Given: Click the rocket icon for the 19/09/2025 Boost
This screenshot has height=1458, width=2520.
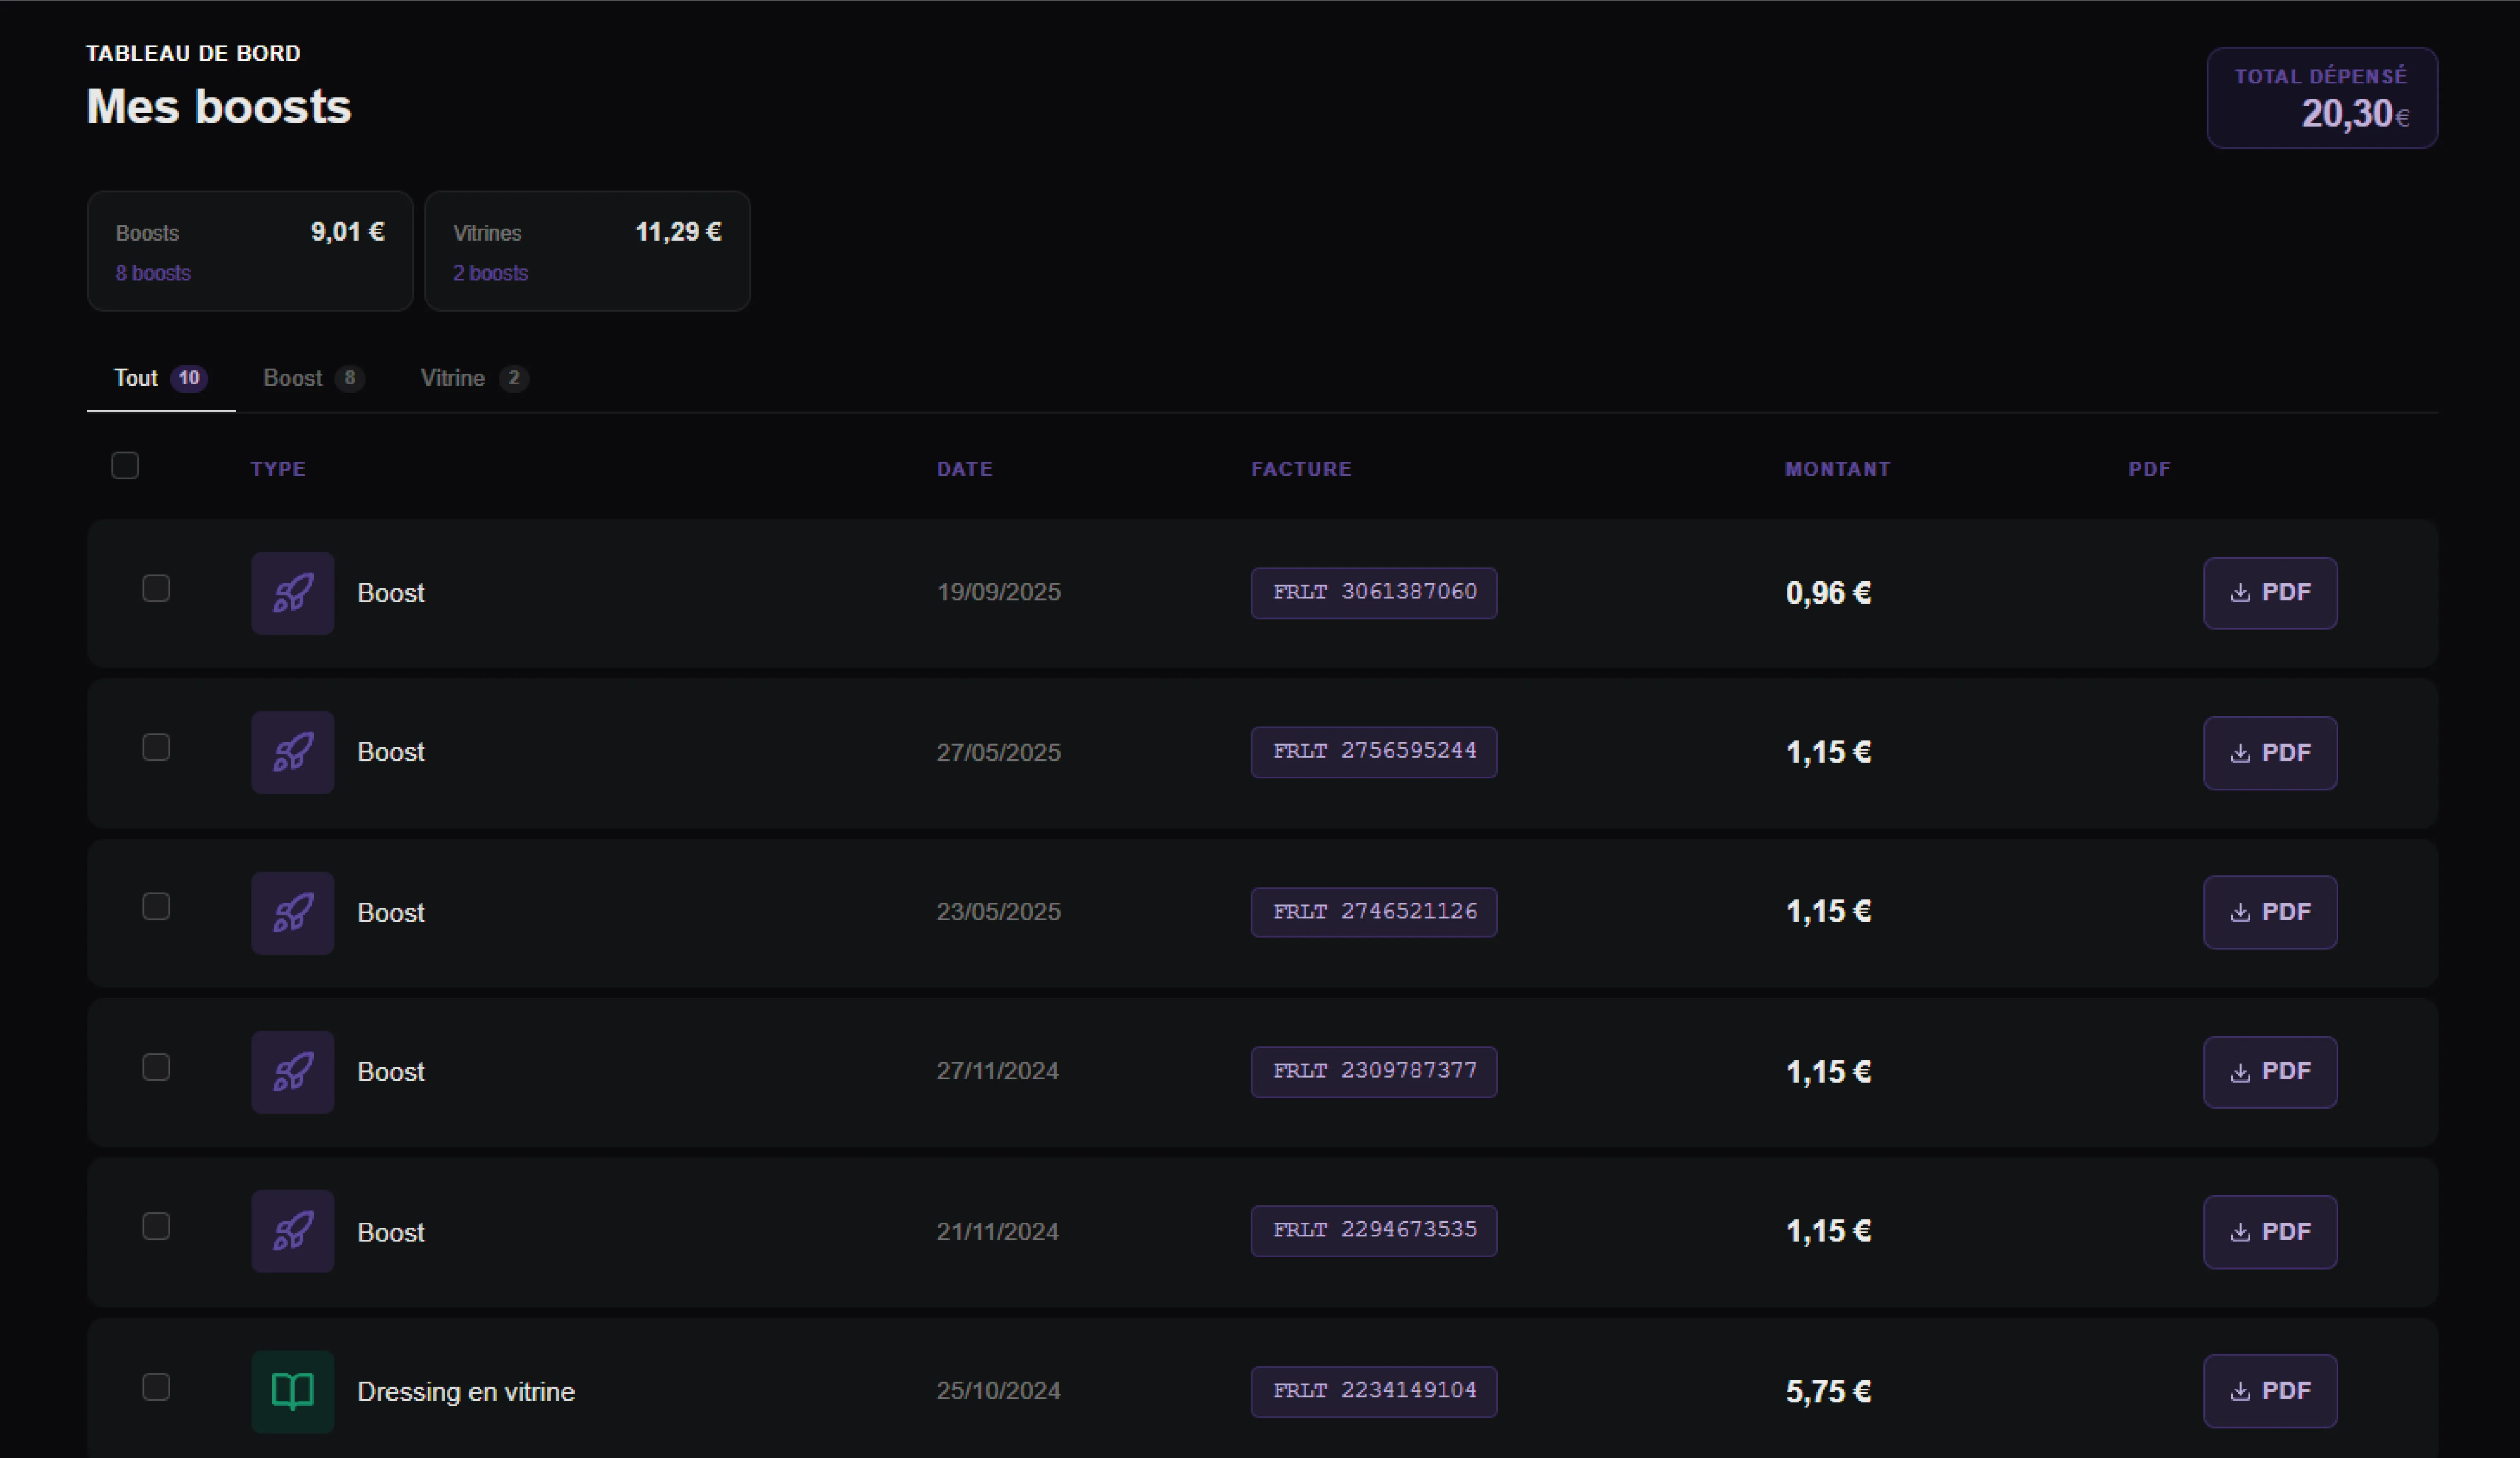Looking at the screenshot, I should tap(292, 593).
